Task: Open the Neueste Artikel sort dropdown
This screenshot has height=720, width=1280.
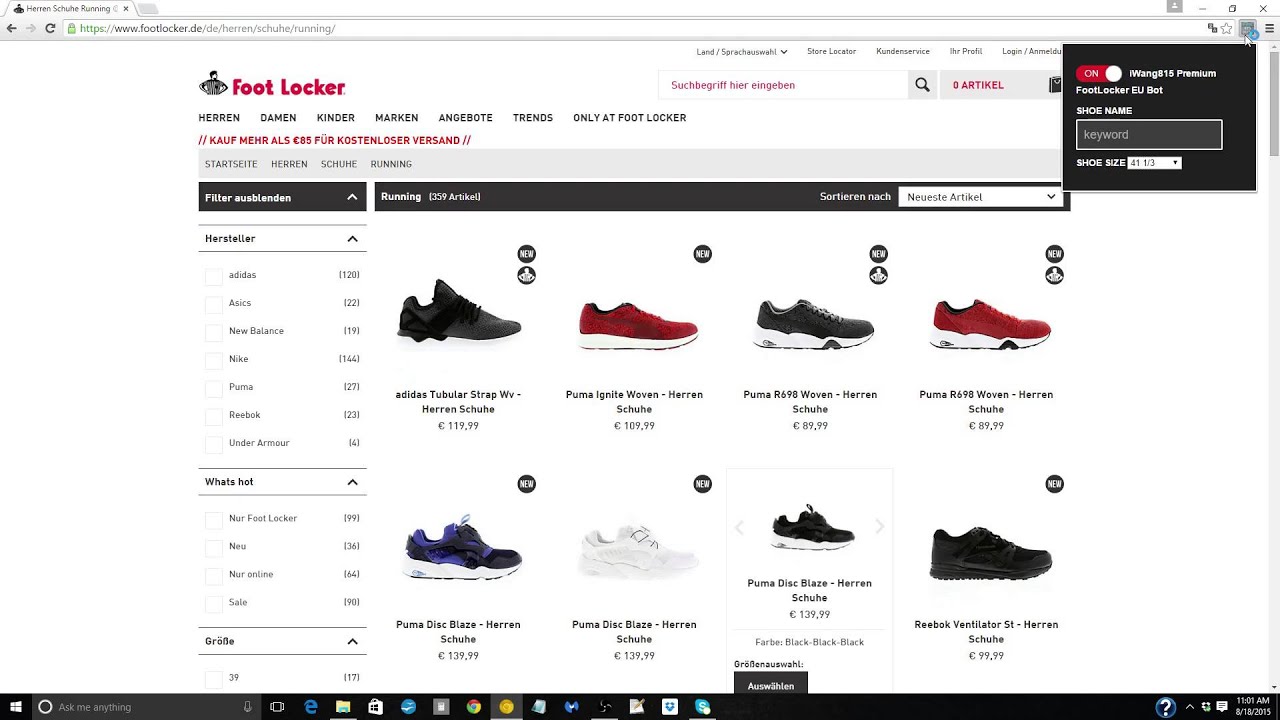Action: point(980,197)
